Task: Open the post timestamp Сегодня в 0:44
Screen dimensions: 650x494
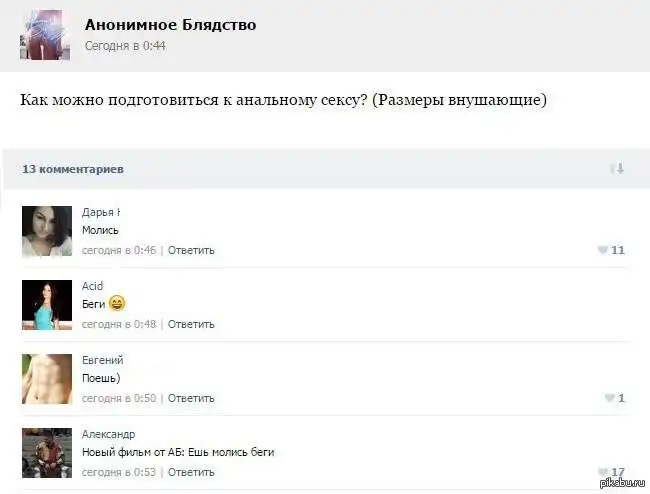Action: 125,46
